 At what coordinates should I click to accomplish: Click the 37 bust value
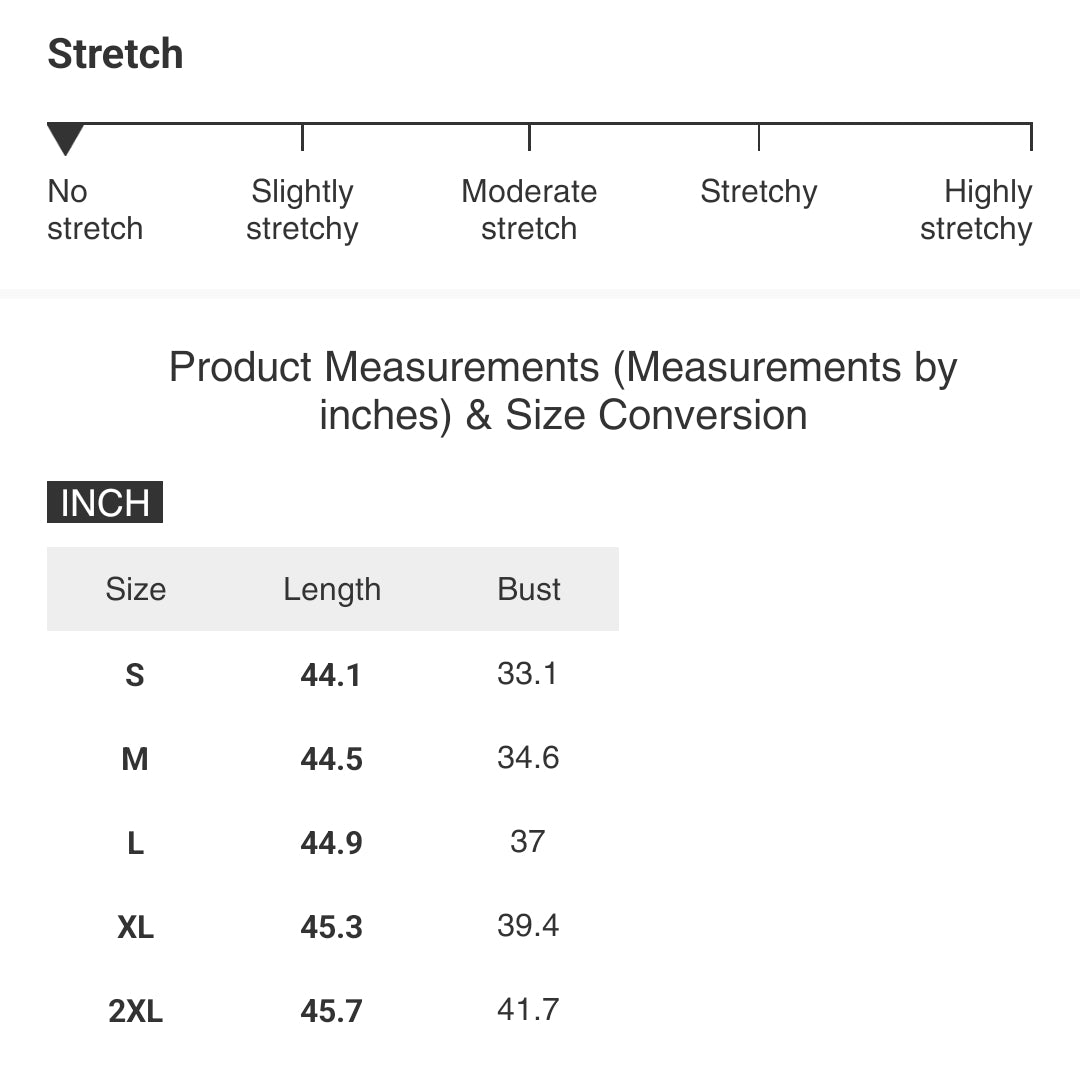[x=528, y=842]
